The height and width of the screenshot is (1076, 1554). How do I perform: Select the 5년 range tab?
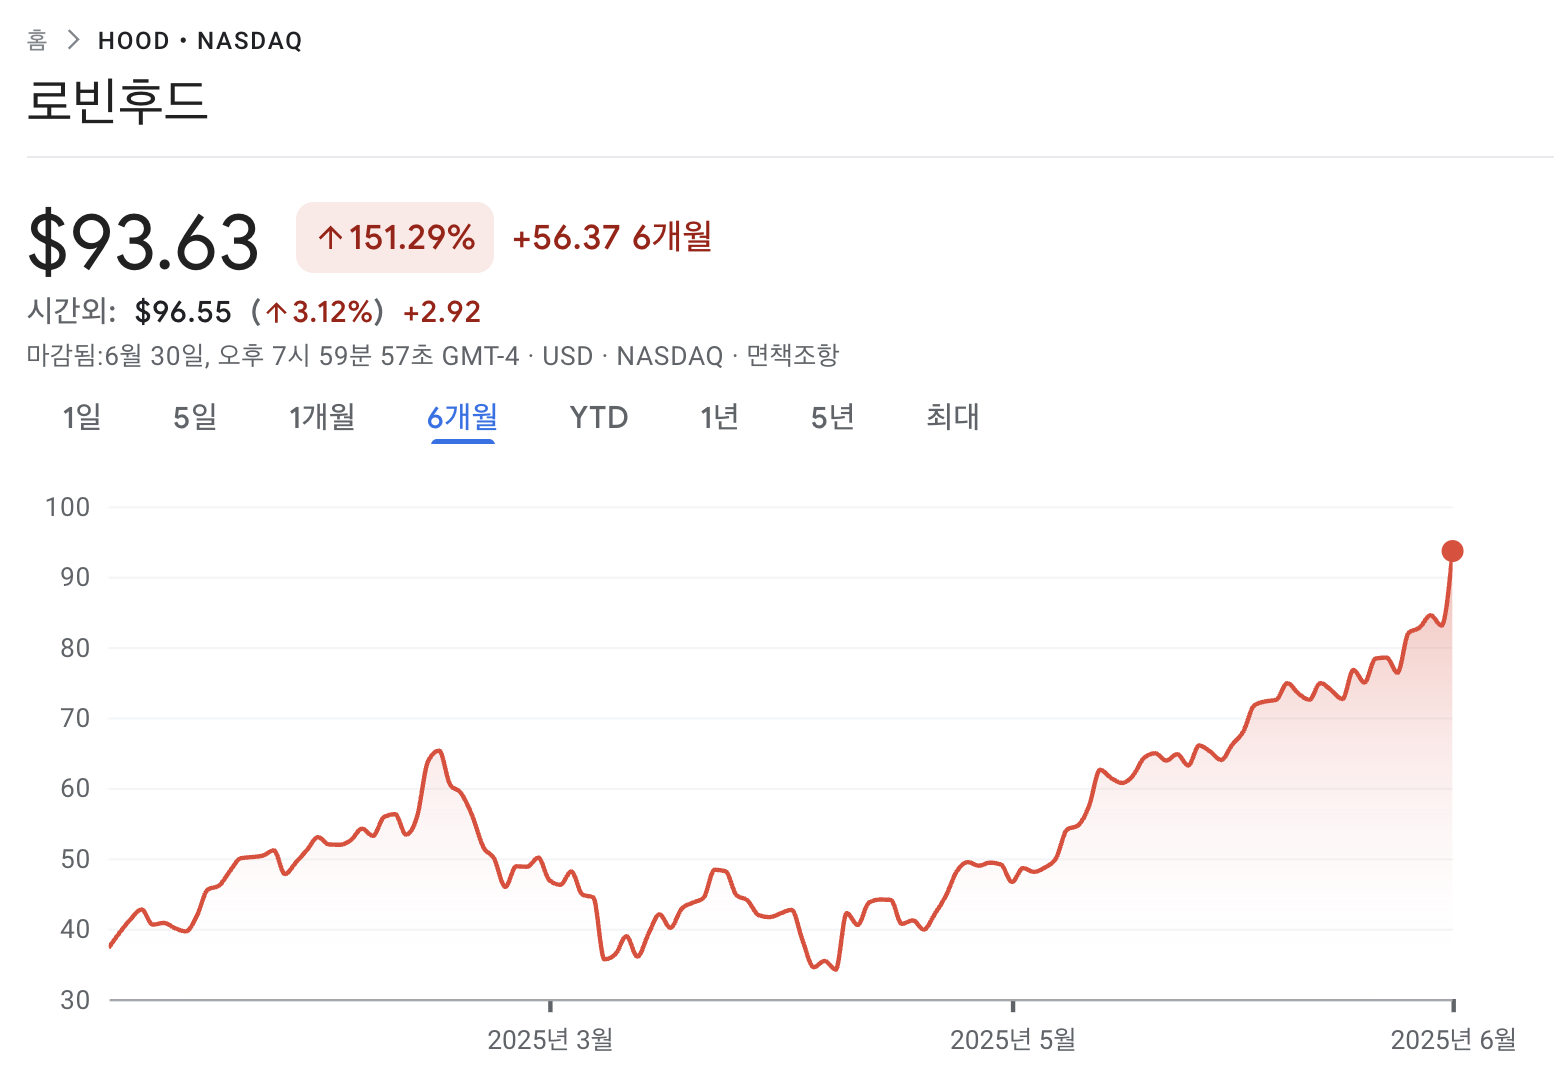point(833,417)
